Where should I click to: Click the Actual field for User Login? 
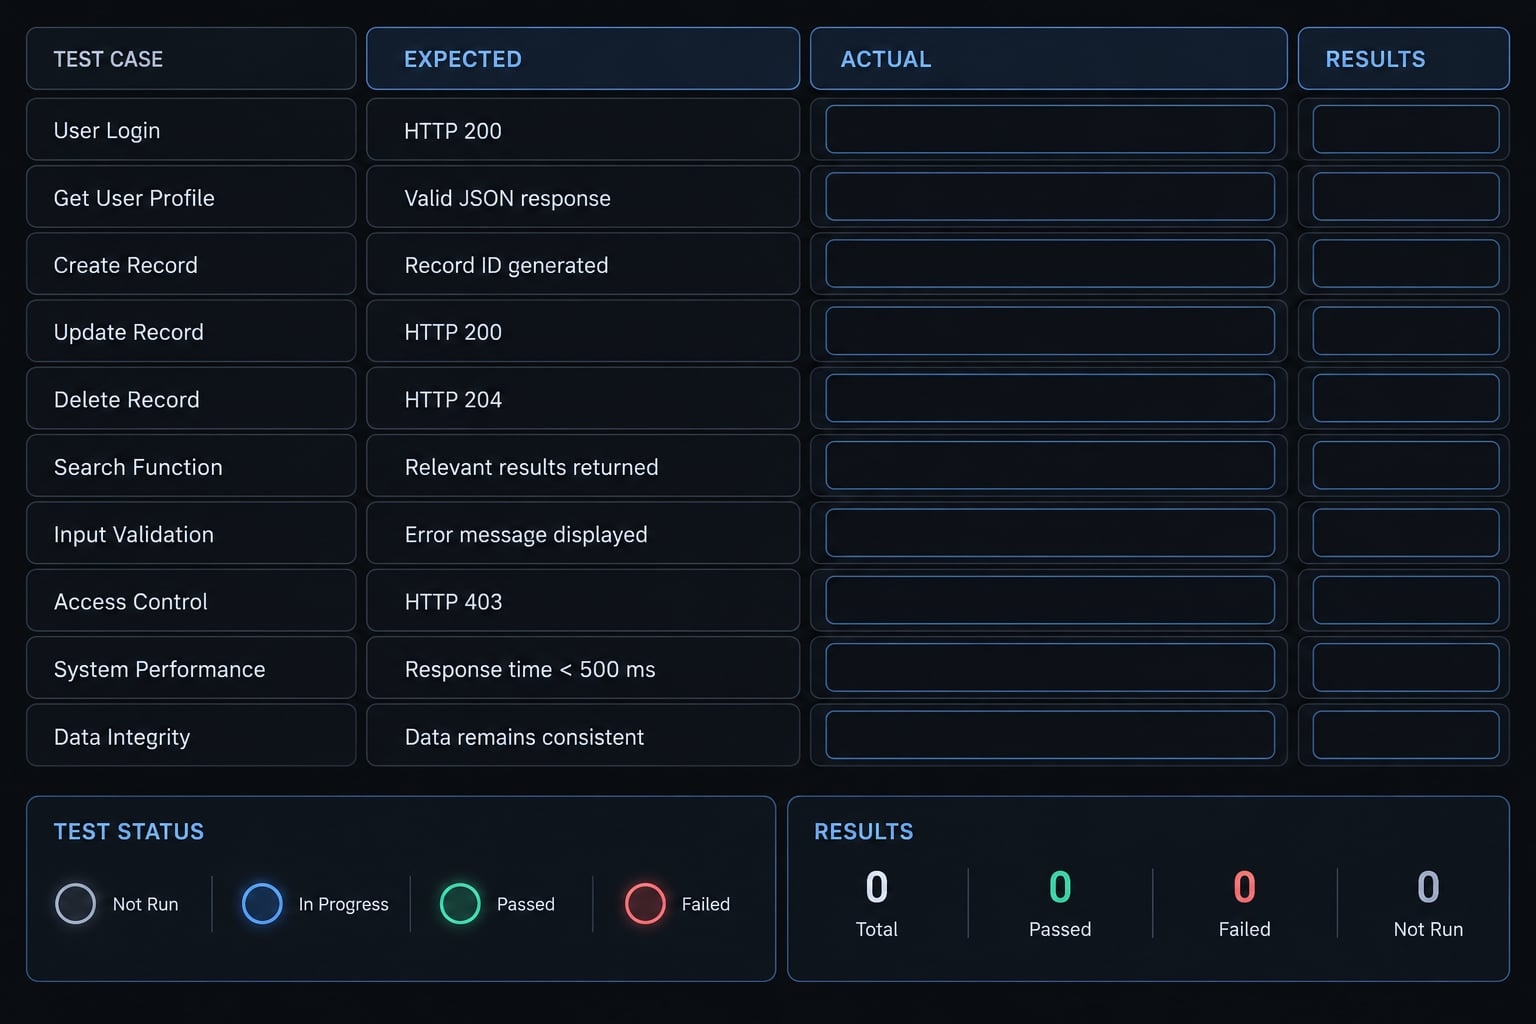click(1050, 129)
